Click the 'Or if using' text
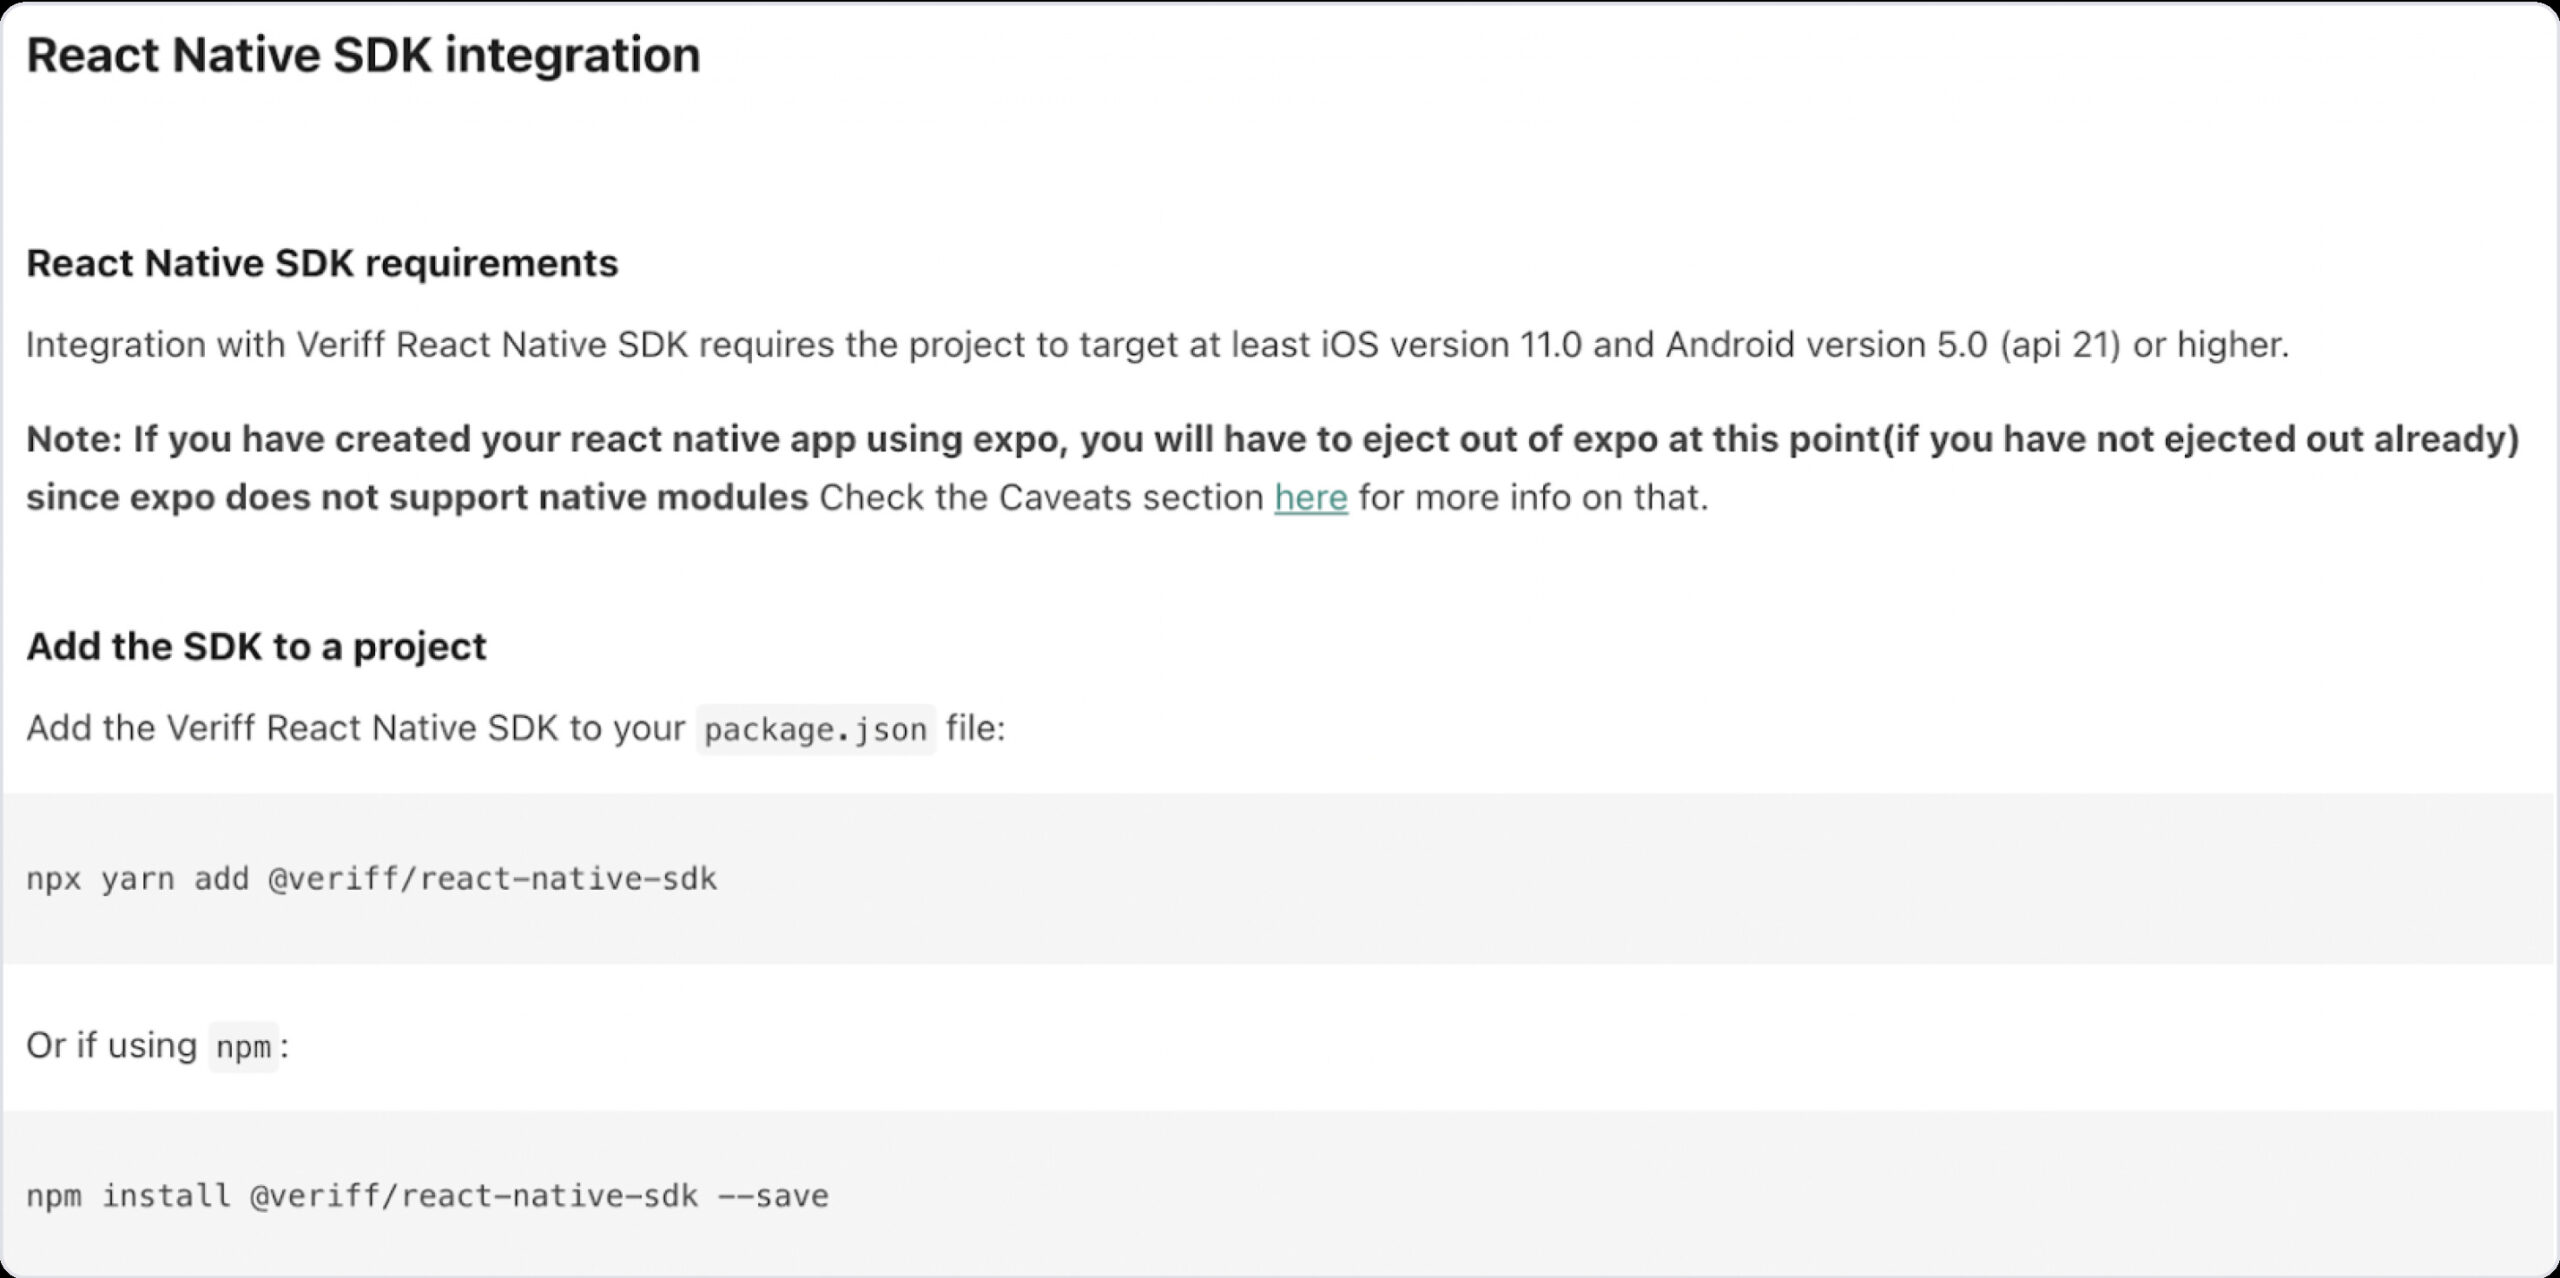 coord(111,1046)
